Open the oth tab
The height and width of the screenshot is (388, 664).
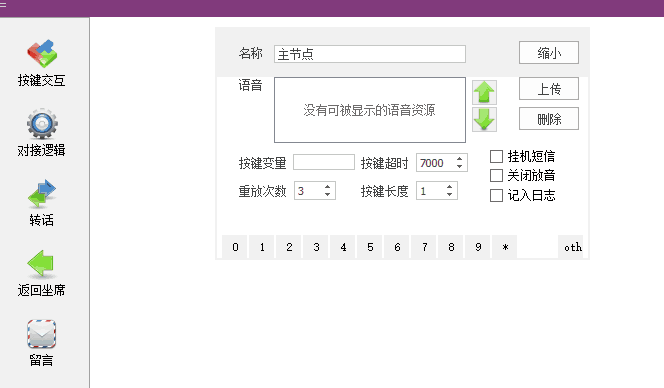pos(571,247)
